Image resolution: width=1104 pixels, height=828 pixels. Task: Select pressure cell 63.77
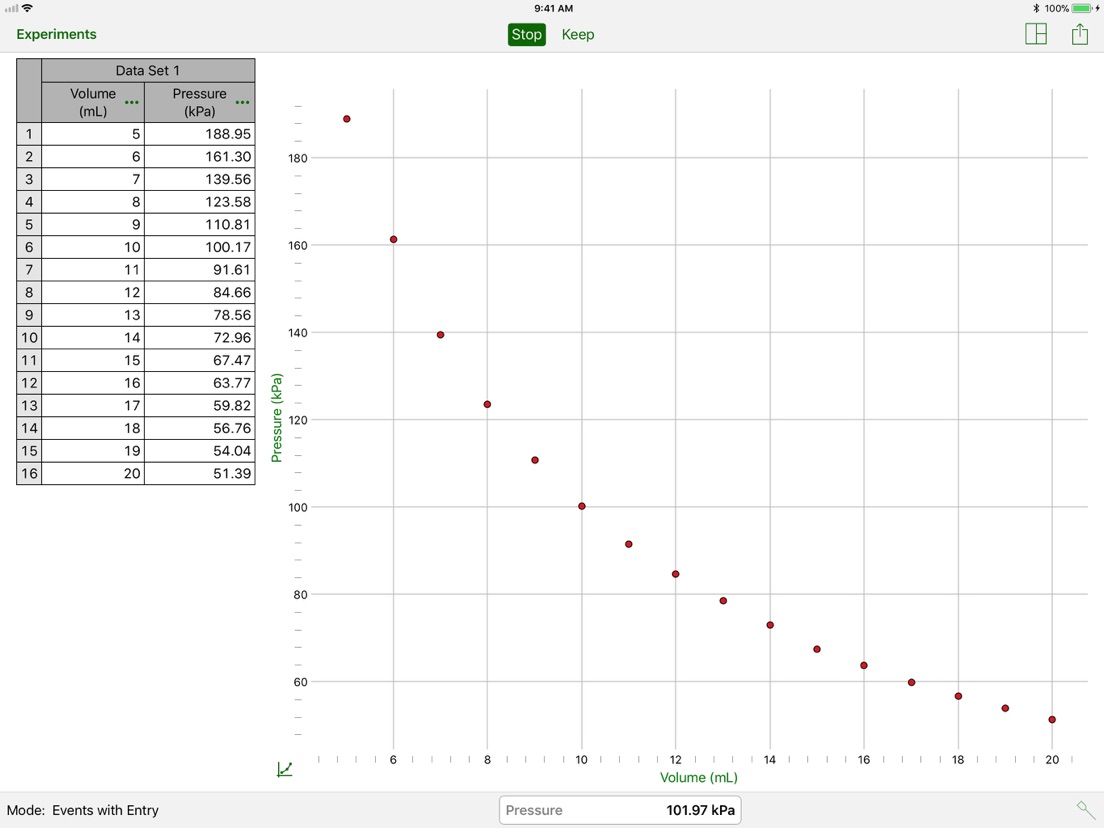pyautogui.click(x=200, y=382)
